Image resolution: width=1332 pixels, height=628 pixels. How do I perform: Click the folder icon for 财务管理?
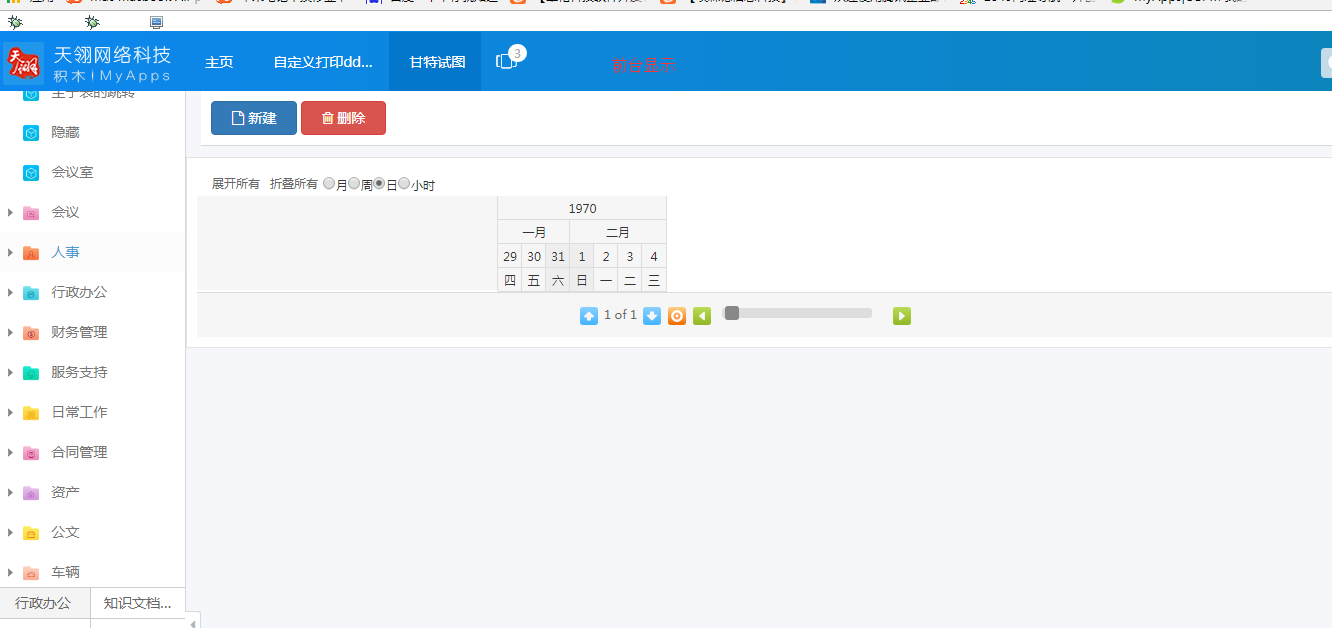pos(31,332)
